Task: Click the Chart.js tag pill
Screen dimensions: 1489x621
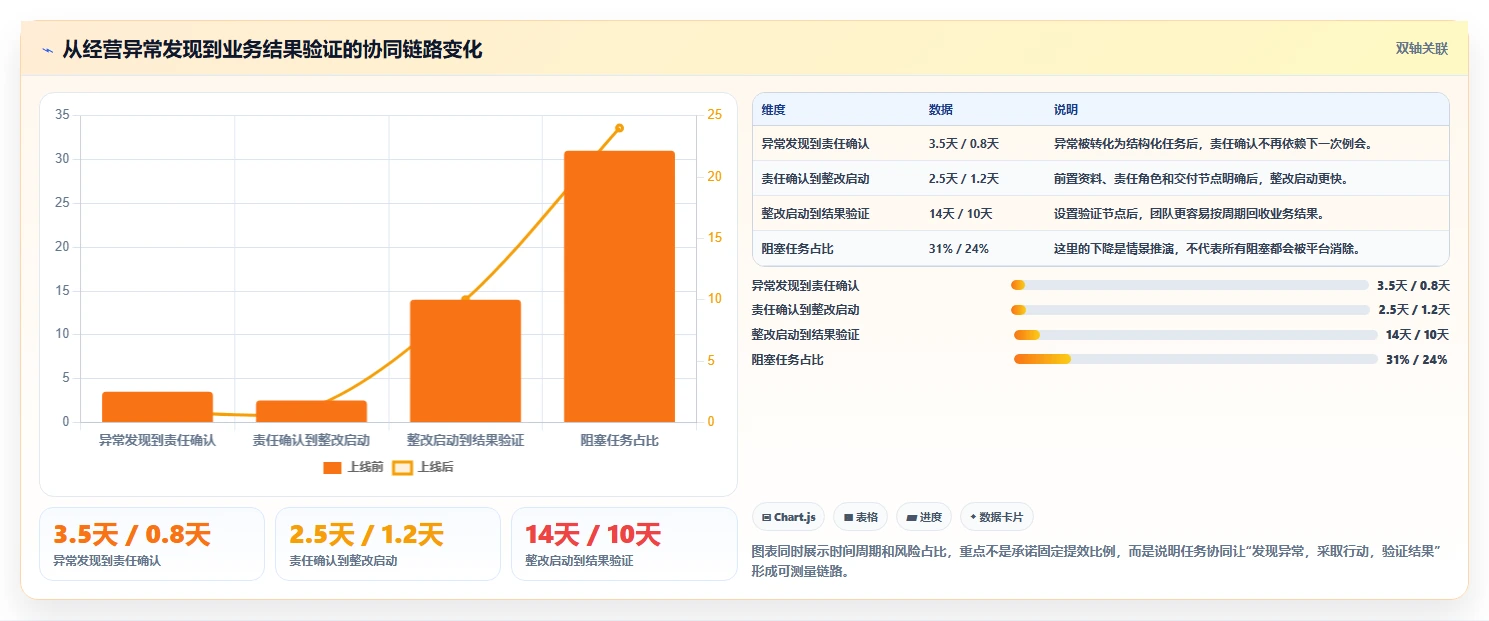Action: tap(789, 517)
